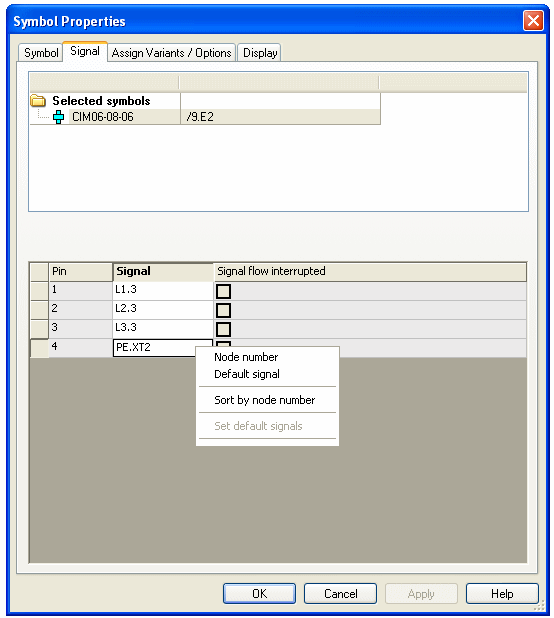Click the L3.3 signal cell
This screenshot has width=554, height=618.
tap(163, 328)
